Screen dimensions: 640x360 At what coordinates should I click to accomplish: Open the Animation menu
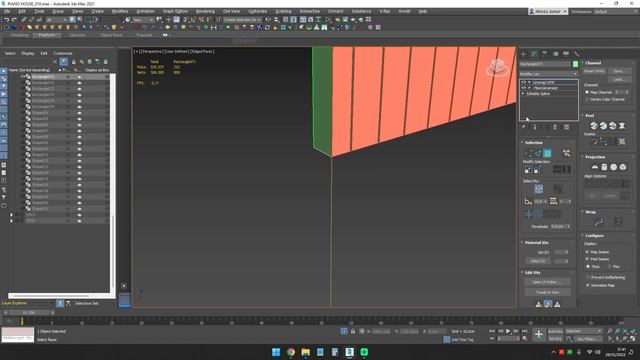[x=145, y=11]
